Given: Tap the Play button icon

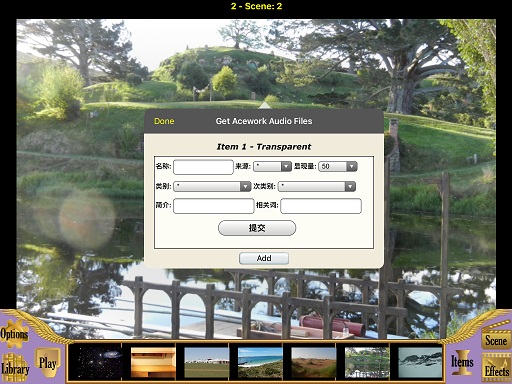Looking at the screenshot, I should 47,363.
